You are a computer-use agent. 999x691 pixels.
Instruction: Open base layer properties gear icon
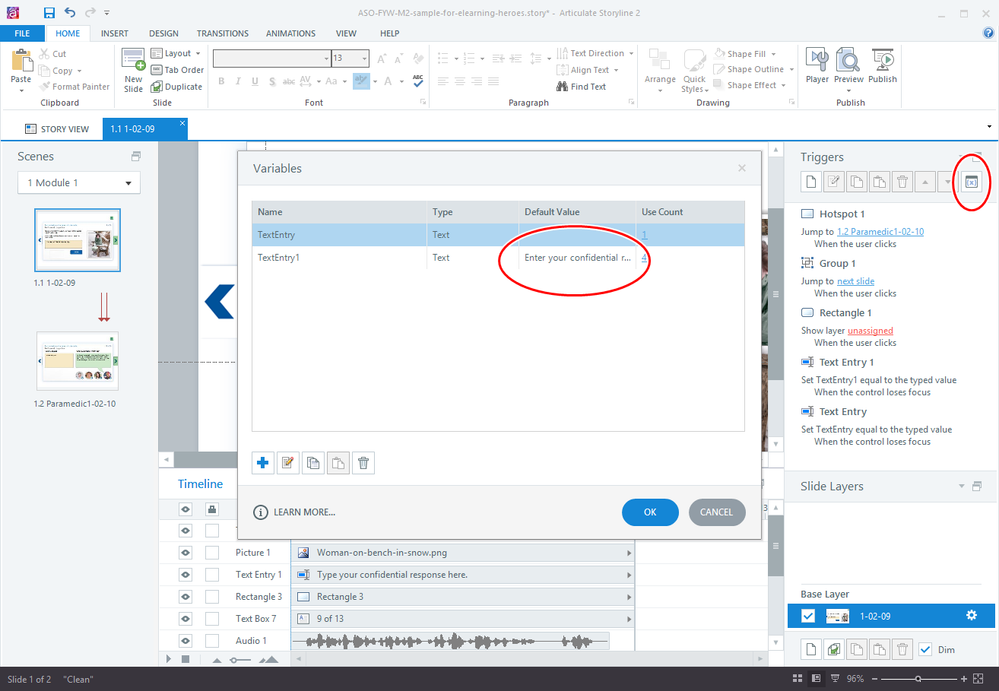coord(971,616)
